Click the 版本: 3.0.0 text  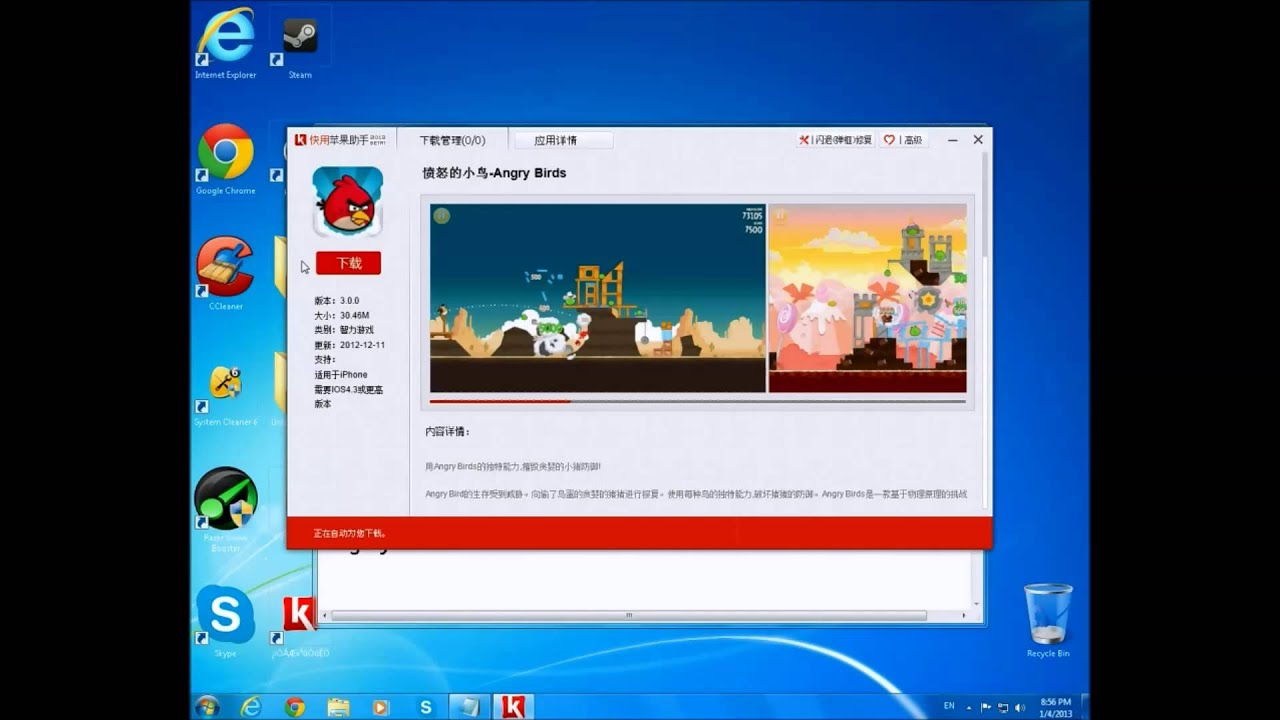337,300
